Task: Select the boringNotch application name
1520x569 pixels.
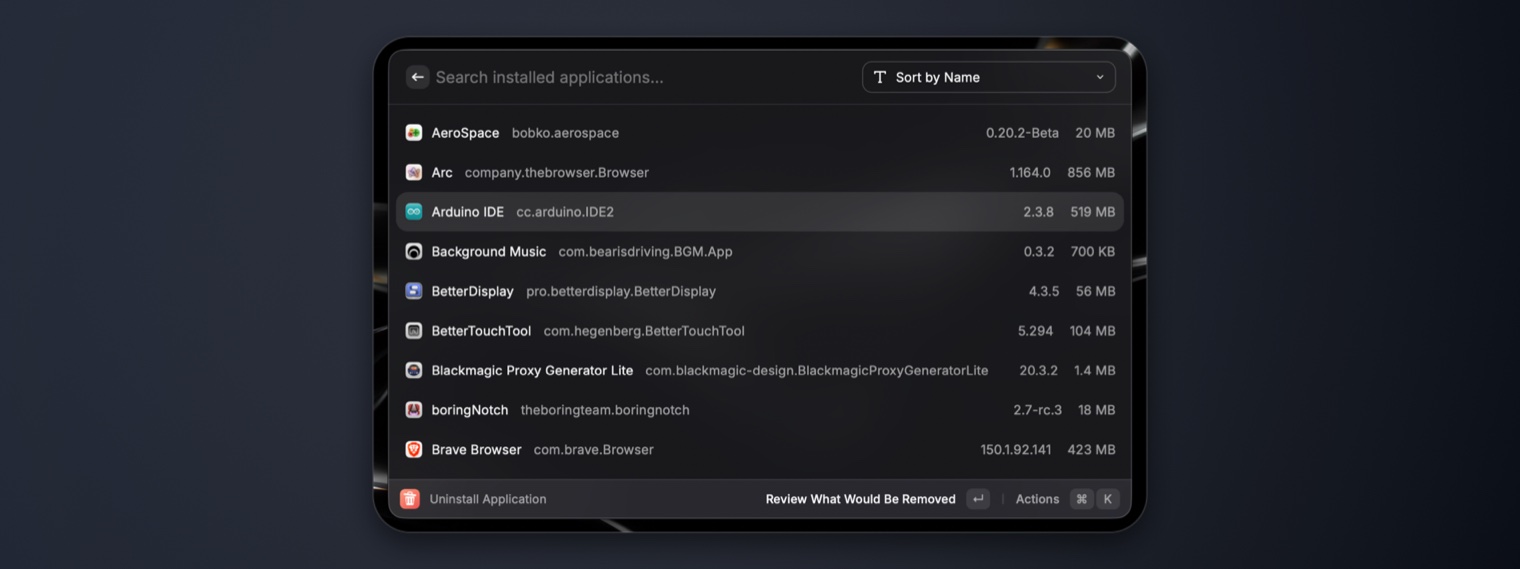Action: tap(470, 410)
